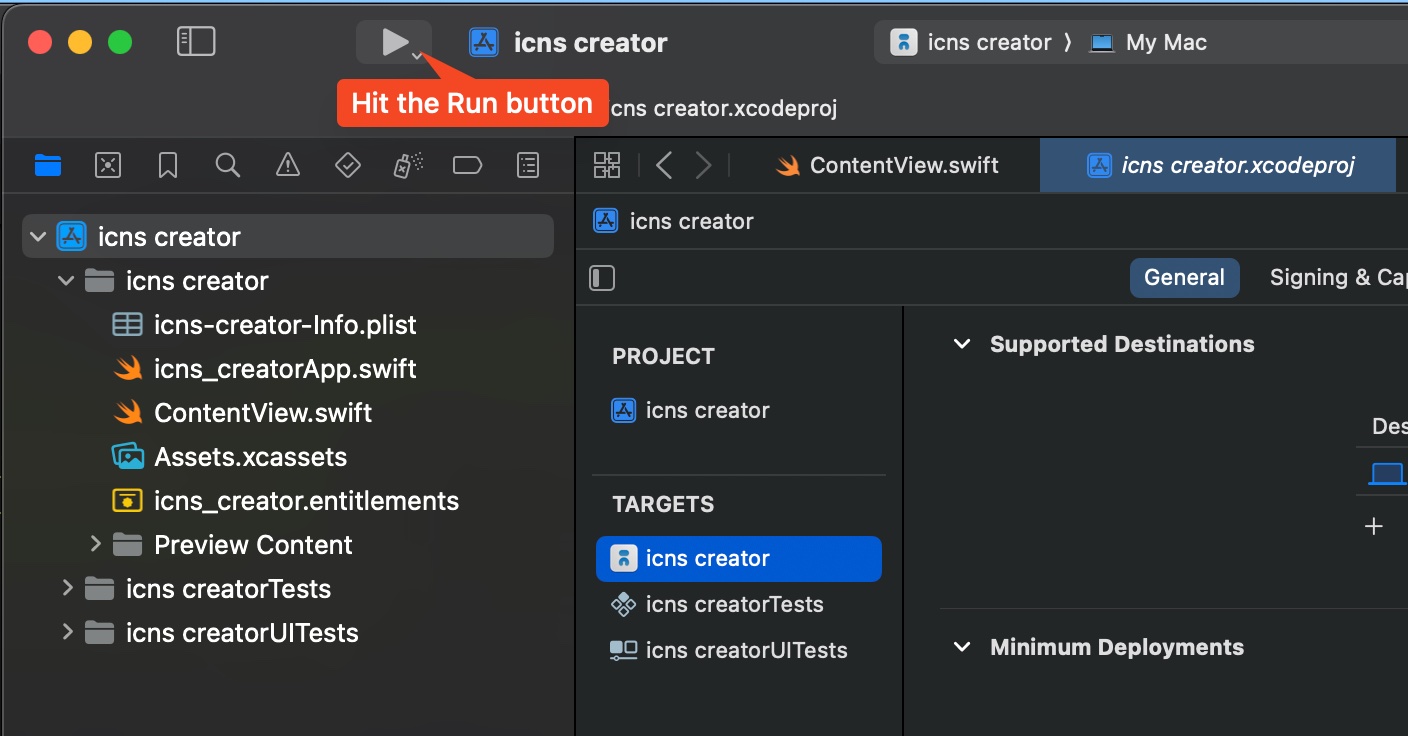Open the Test navigator diamond icon

[347, 165]
